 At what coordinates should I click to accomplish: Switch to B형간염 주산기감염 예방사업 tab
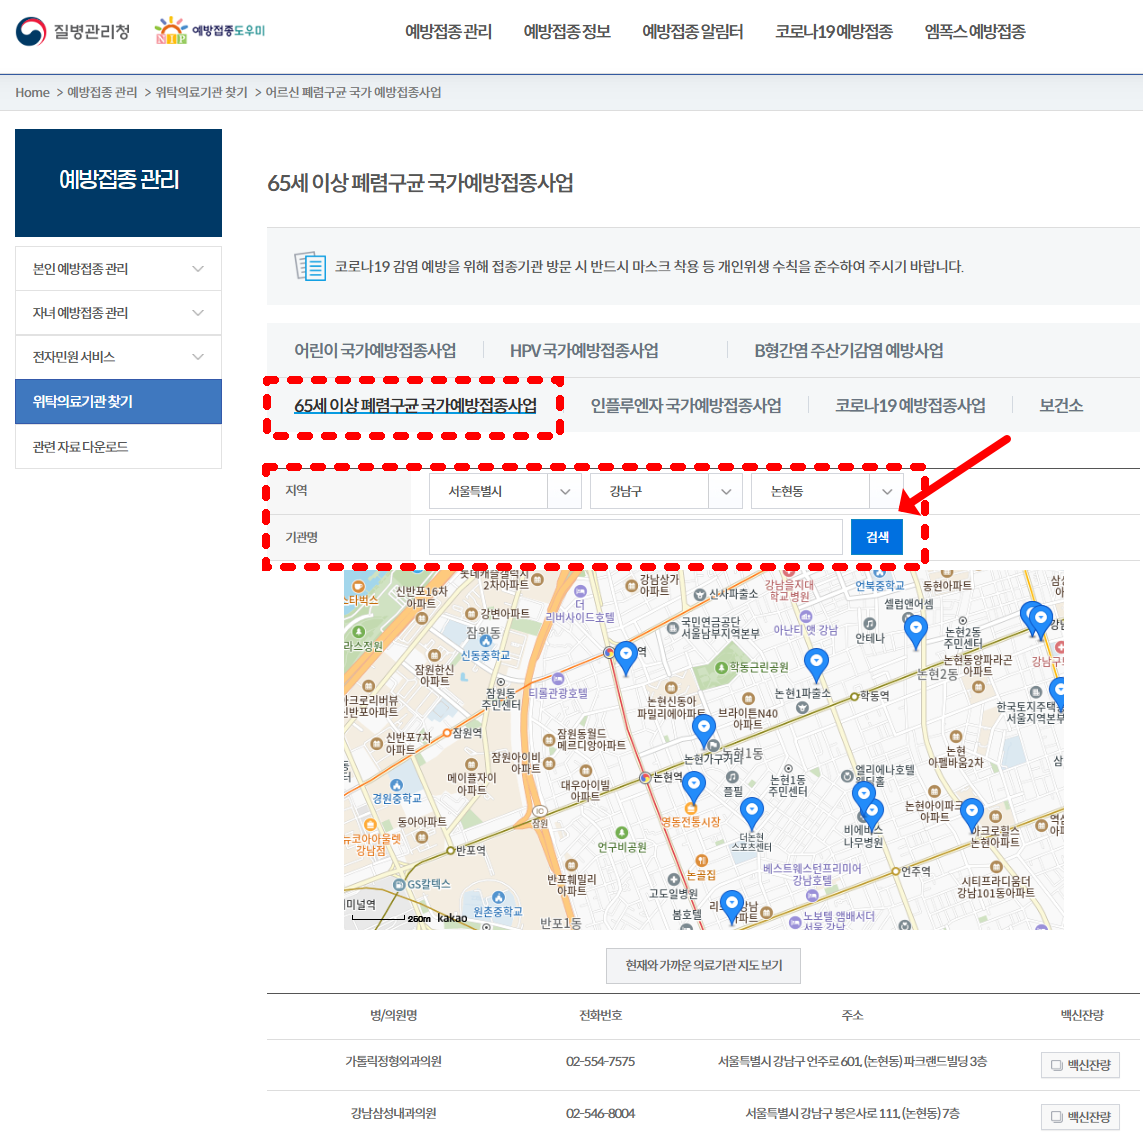click(849, 351)
